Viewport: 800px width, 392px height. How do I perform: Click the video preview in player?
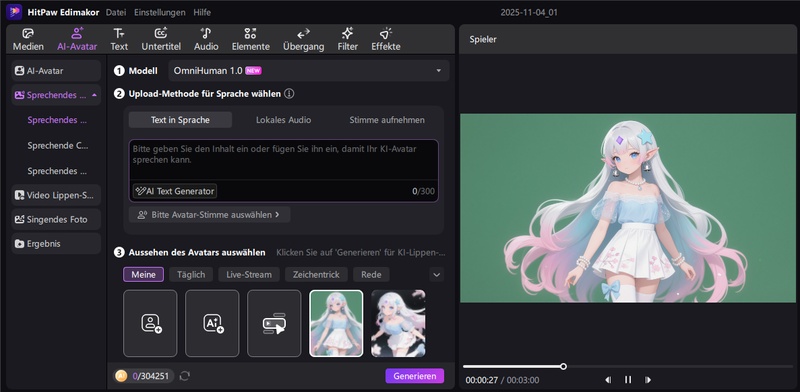(628, 208)
